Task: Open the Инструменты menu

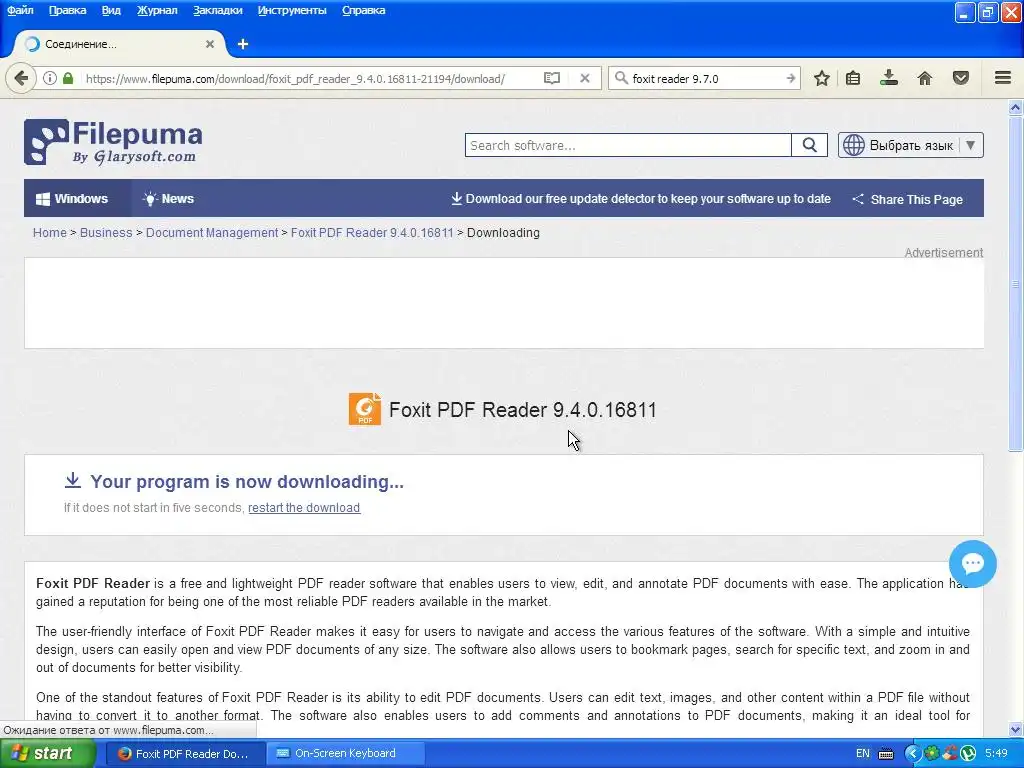Action: pyautogui.click(x=292, y=10)
